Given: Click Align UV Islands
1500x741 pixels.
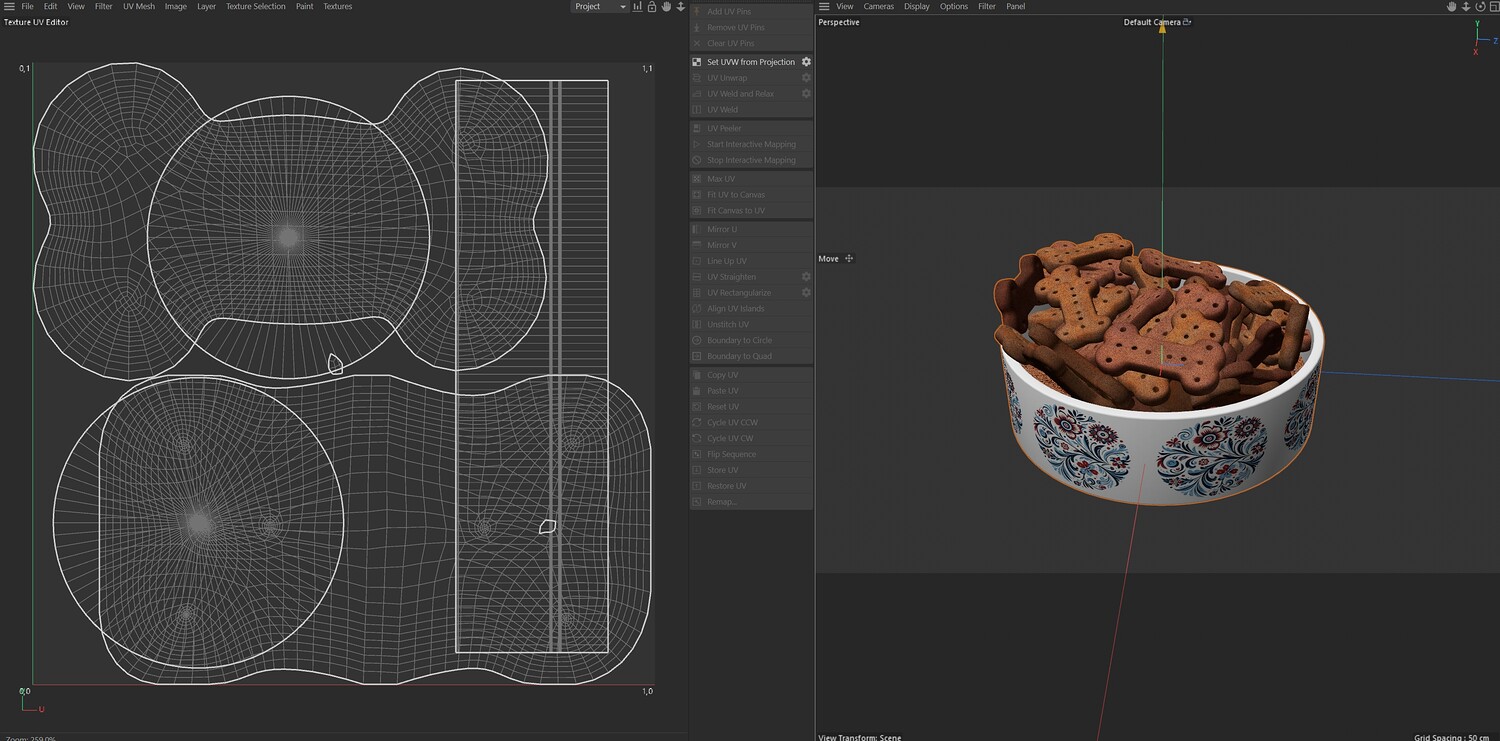Looking at the screenshot, I should tap(751, 309).
